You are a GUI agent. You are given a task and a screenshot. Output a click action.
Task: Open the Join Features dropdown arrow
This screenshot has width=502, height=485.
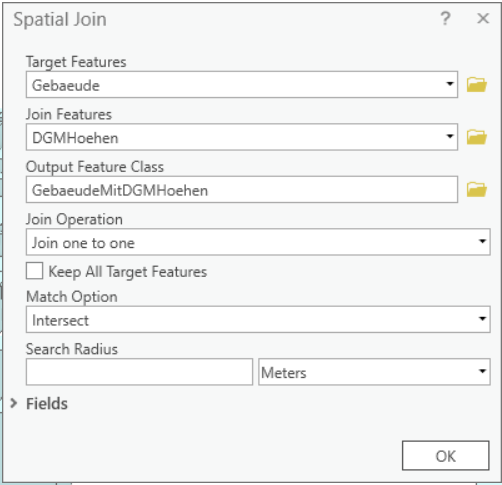(x=450, y=137)
